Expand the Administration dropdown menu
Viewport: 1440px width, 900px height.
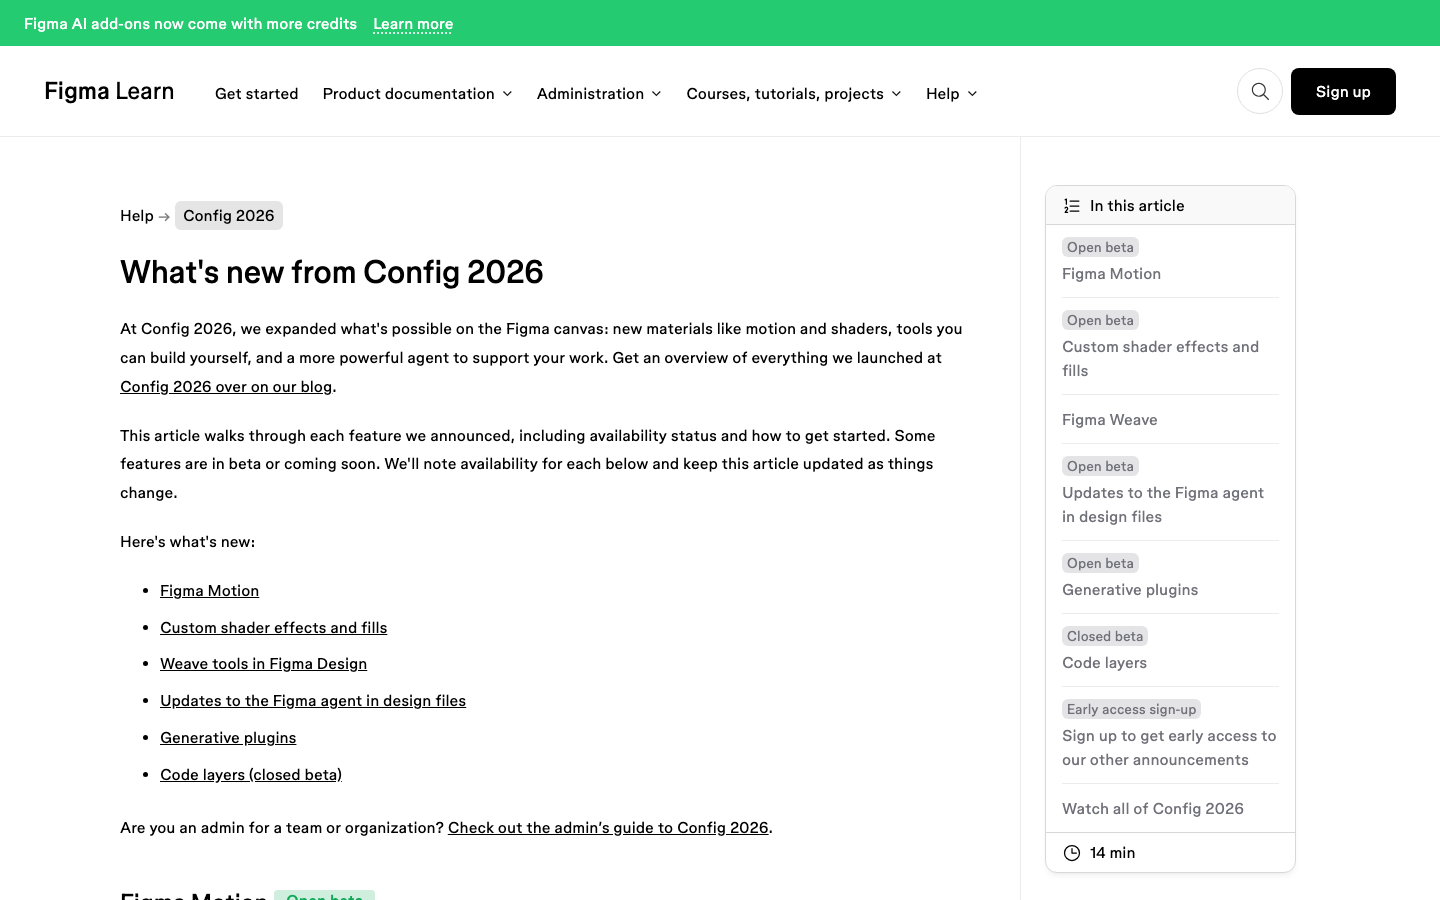[599, 93]
